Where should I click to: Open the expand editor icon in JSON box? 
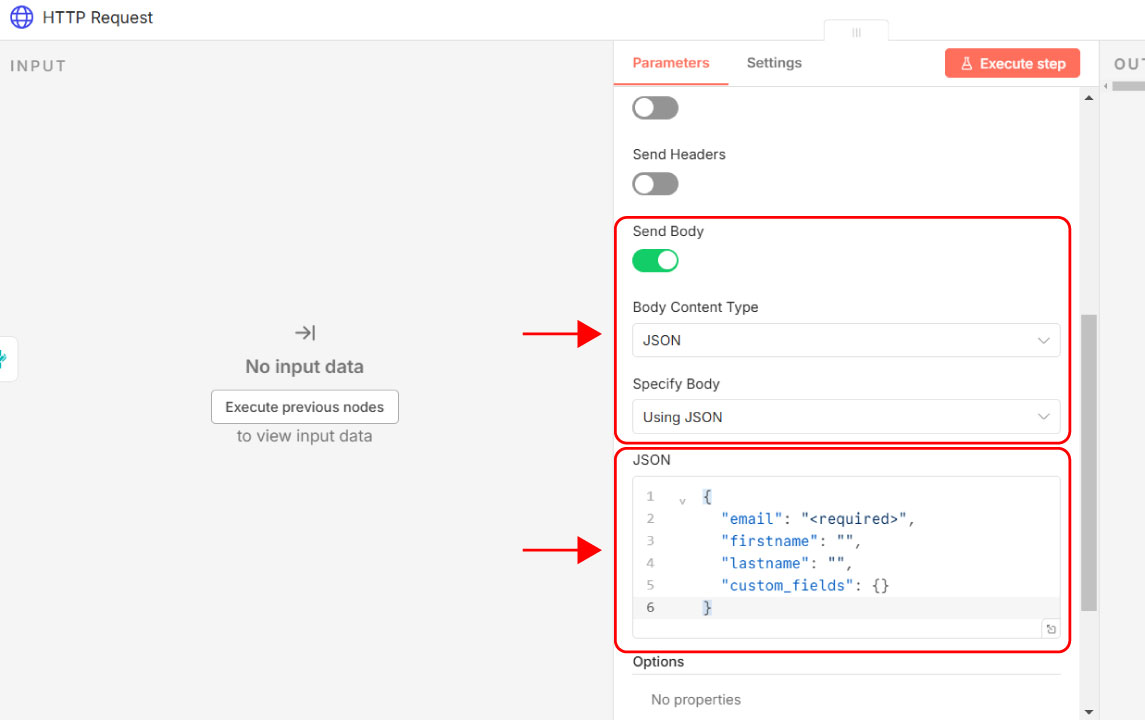click(x=1050, y=629)
